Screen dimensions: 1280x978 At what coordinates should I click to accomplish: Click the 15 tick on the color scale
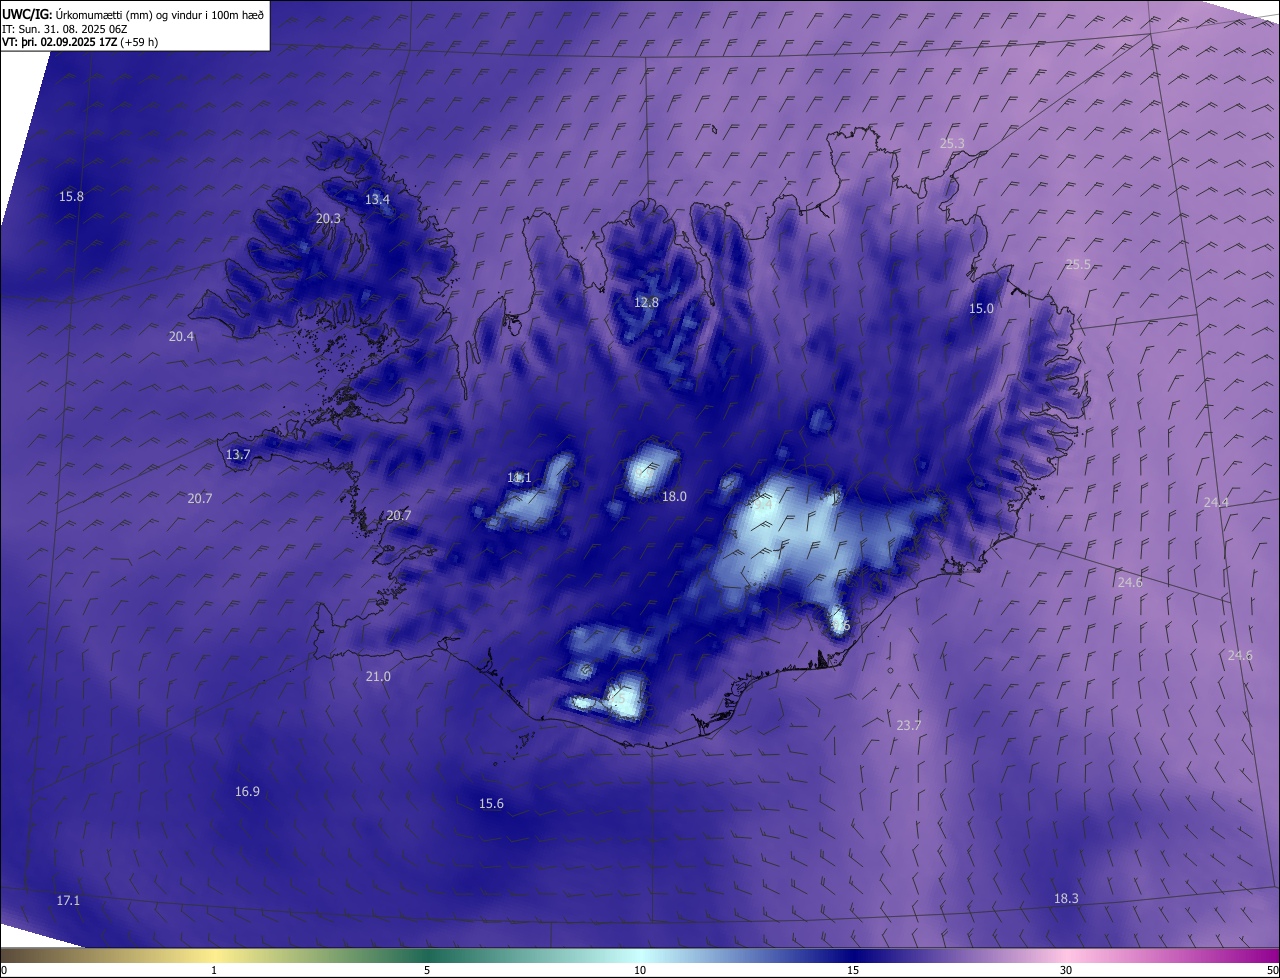(x=853, y=971)
